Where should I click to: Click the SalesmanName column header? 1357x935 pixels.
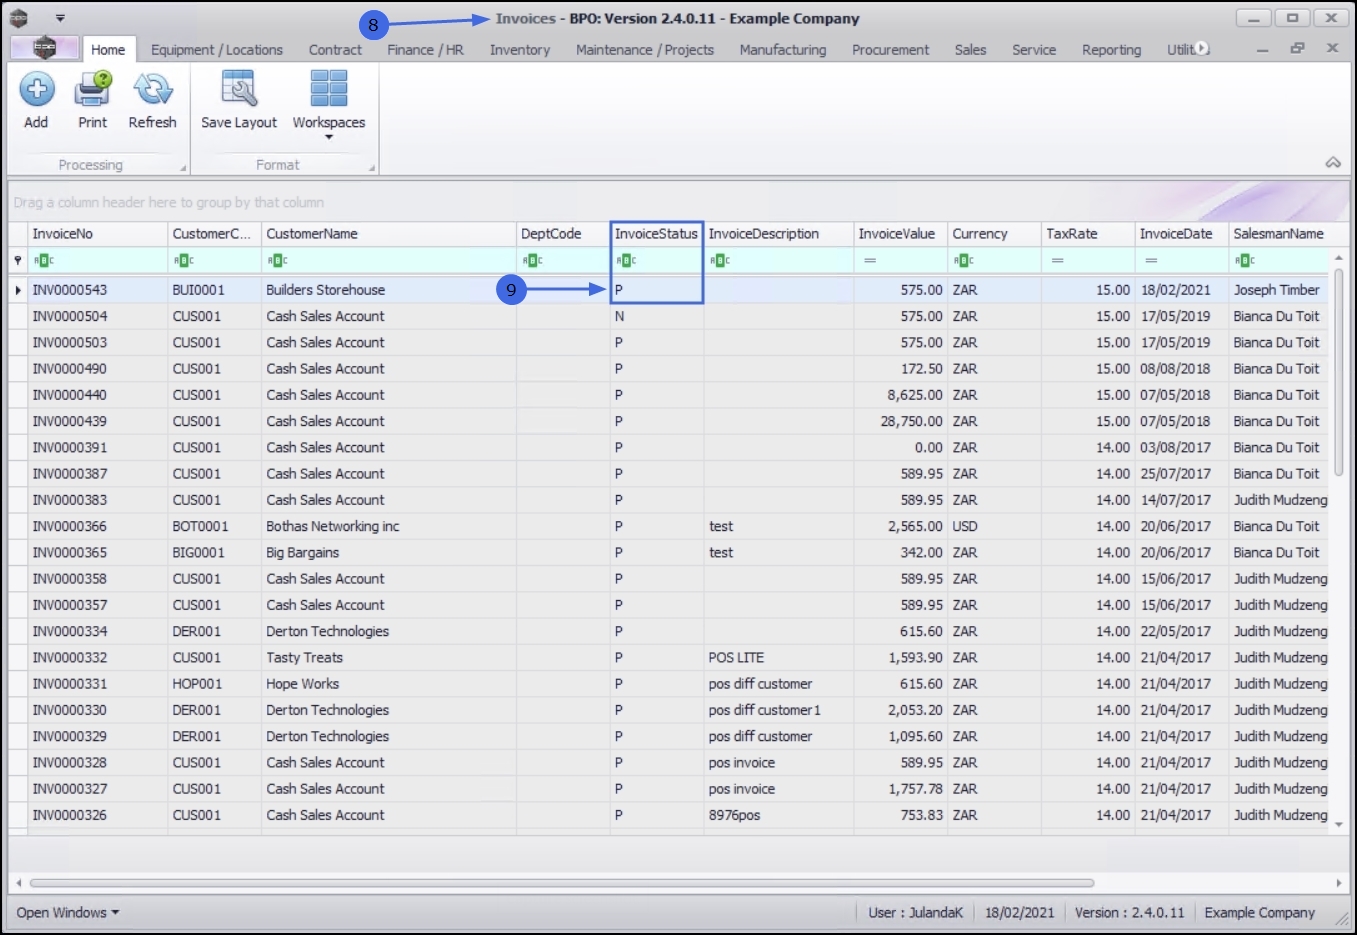(1279, 234)
